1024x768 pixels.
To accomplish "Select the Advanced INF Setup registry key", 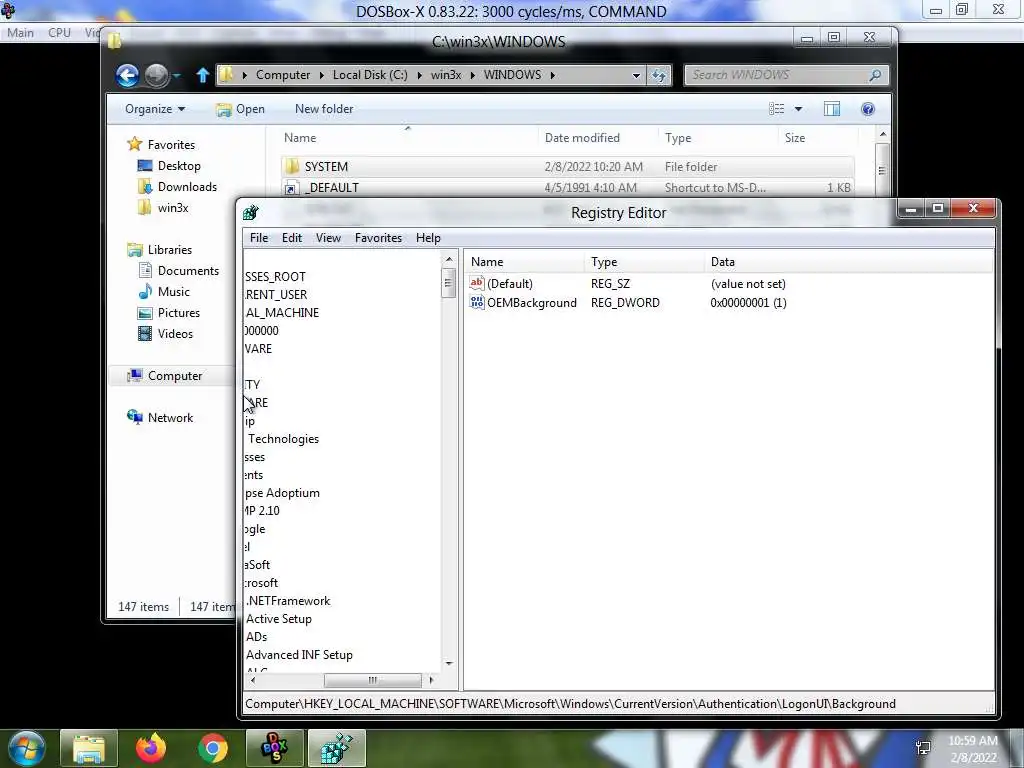I will 299,654.
